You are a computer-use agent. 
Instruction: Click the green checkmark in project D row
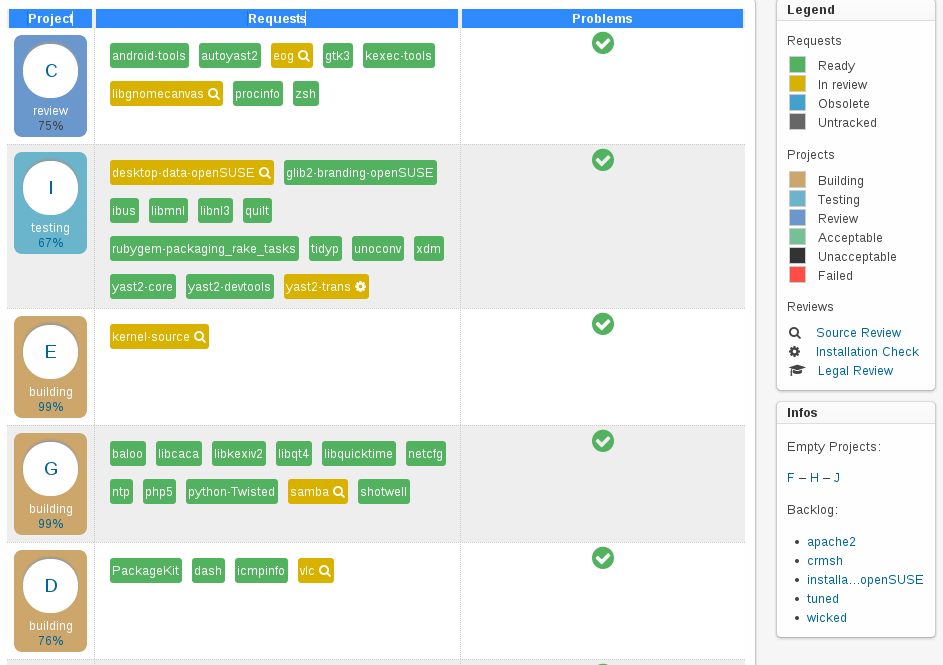coord(603,558)
